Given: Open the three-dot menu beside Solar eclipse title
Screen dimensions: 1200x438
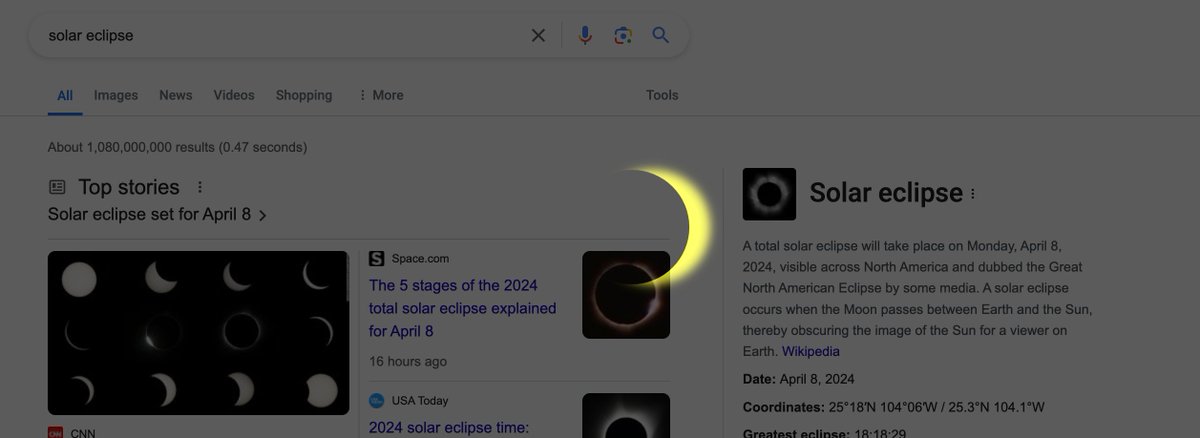Looking at the screenshot, I should click(x=973, y=194).
